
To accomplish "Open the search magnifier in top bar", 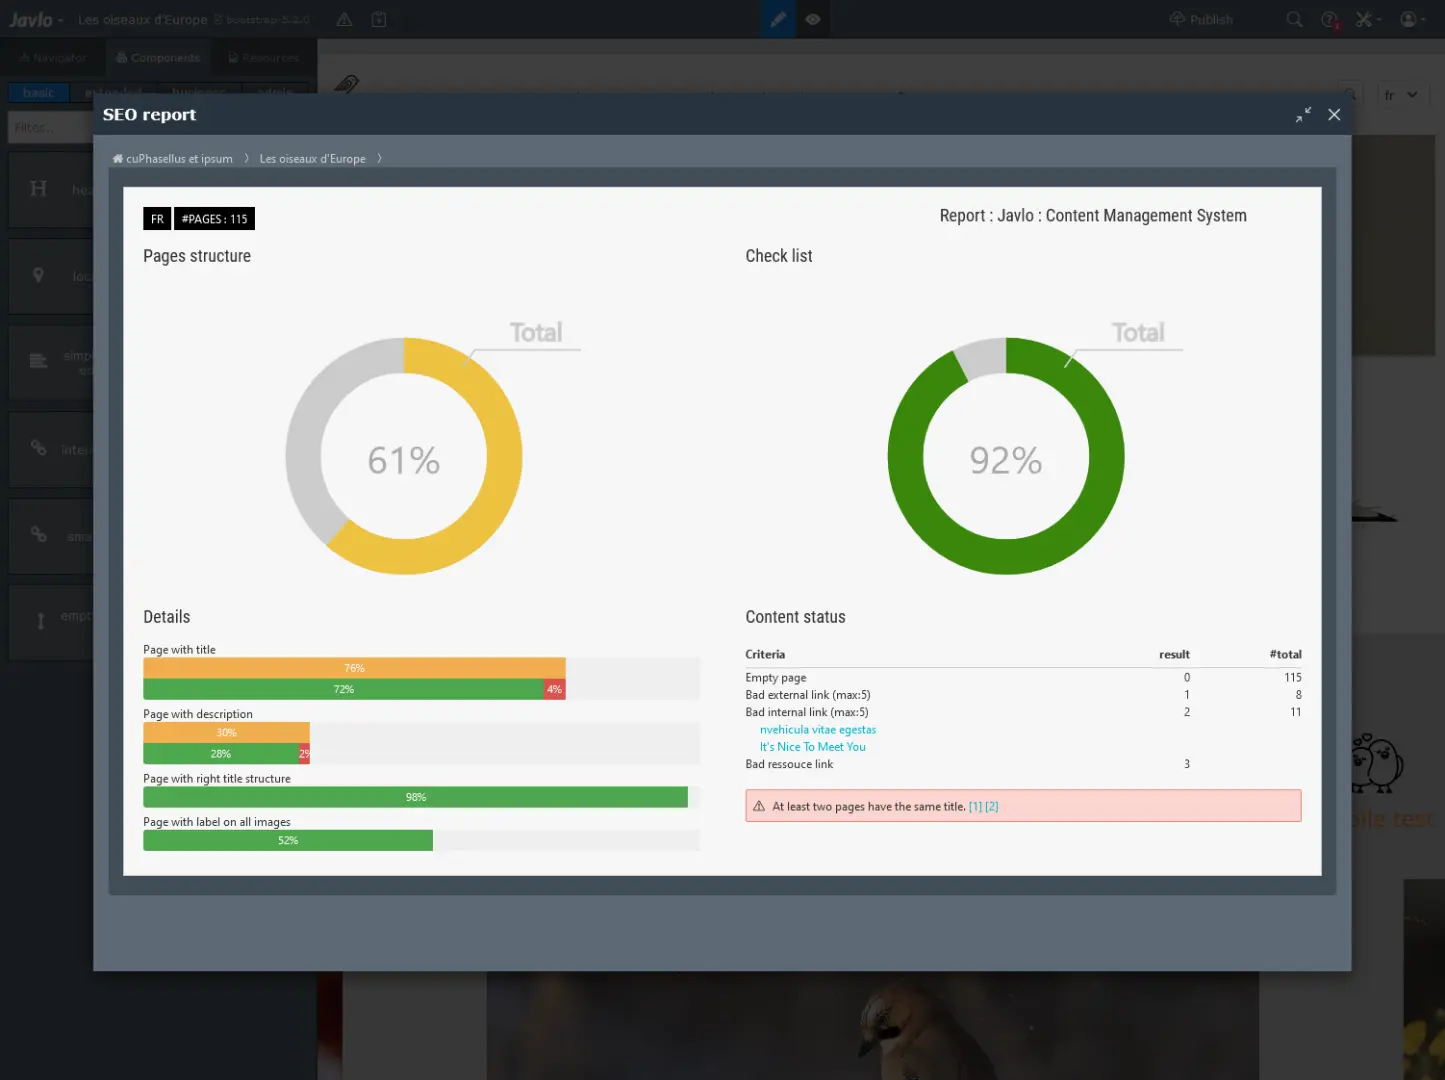I will [x=1294, y=19].
